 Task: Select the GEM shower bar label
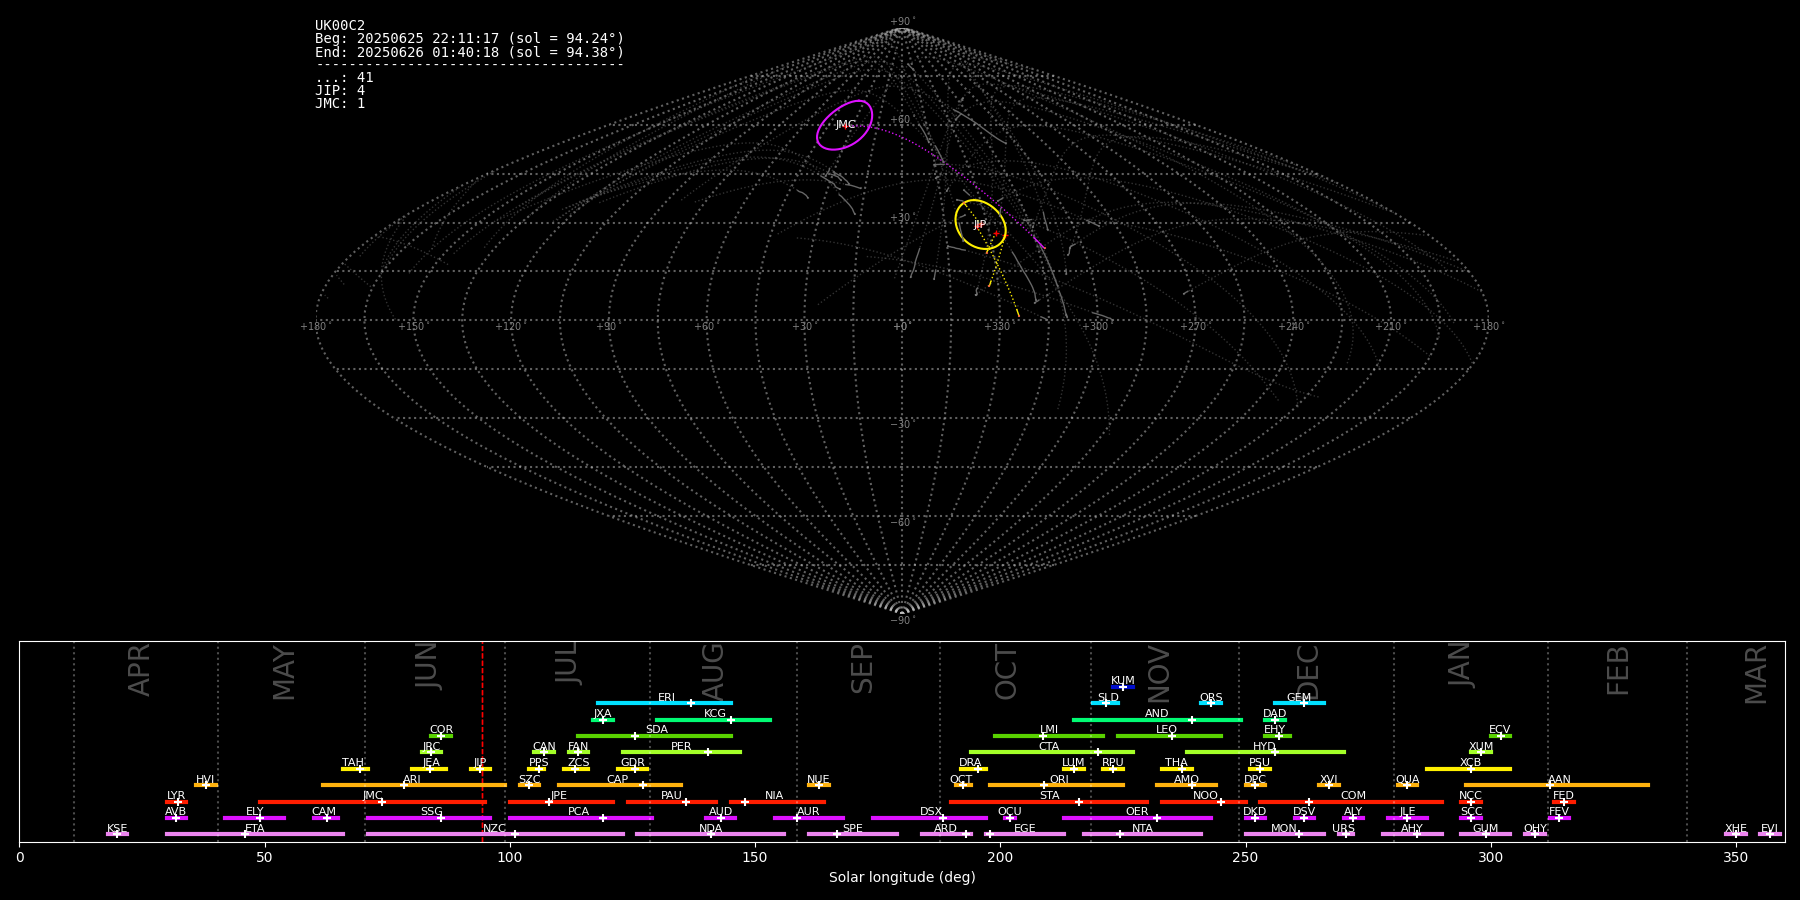coord(1299,698)
